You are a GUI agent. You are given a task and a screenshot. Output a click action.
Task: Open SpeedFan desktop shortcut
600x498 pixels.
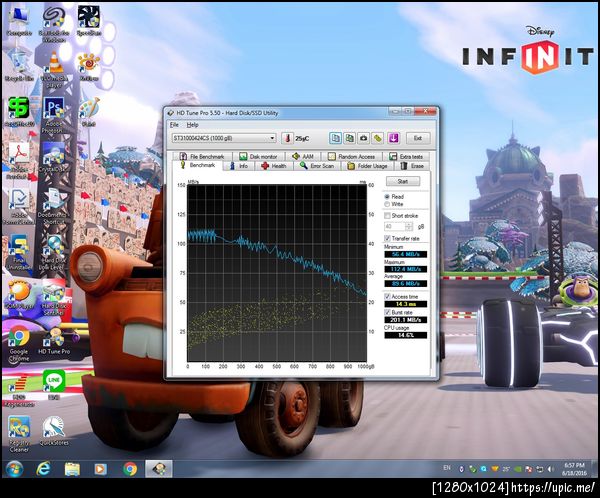point(89,21)
